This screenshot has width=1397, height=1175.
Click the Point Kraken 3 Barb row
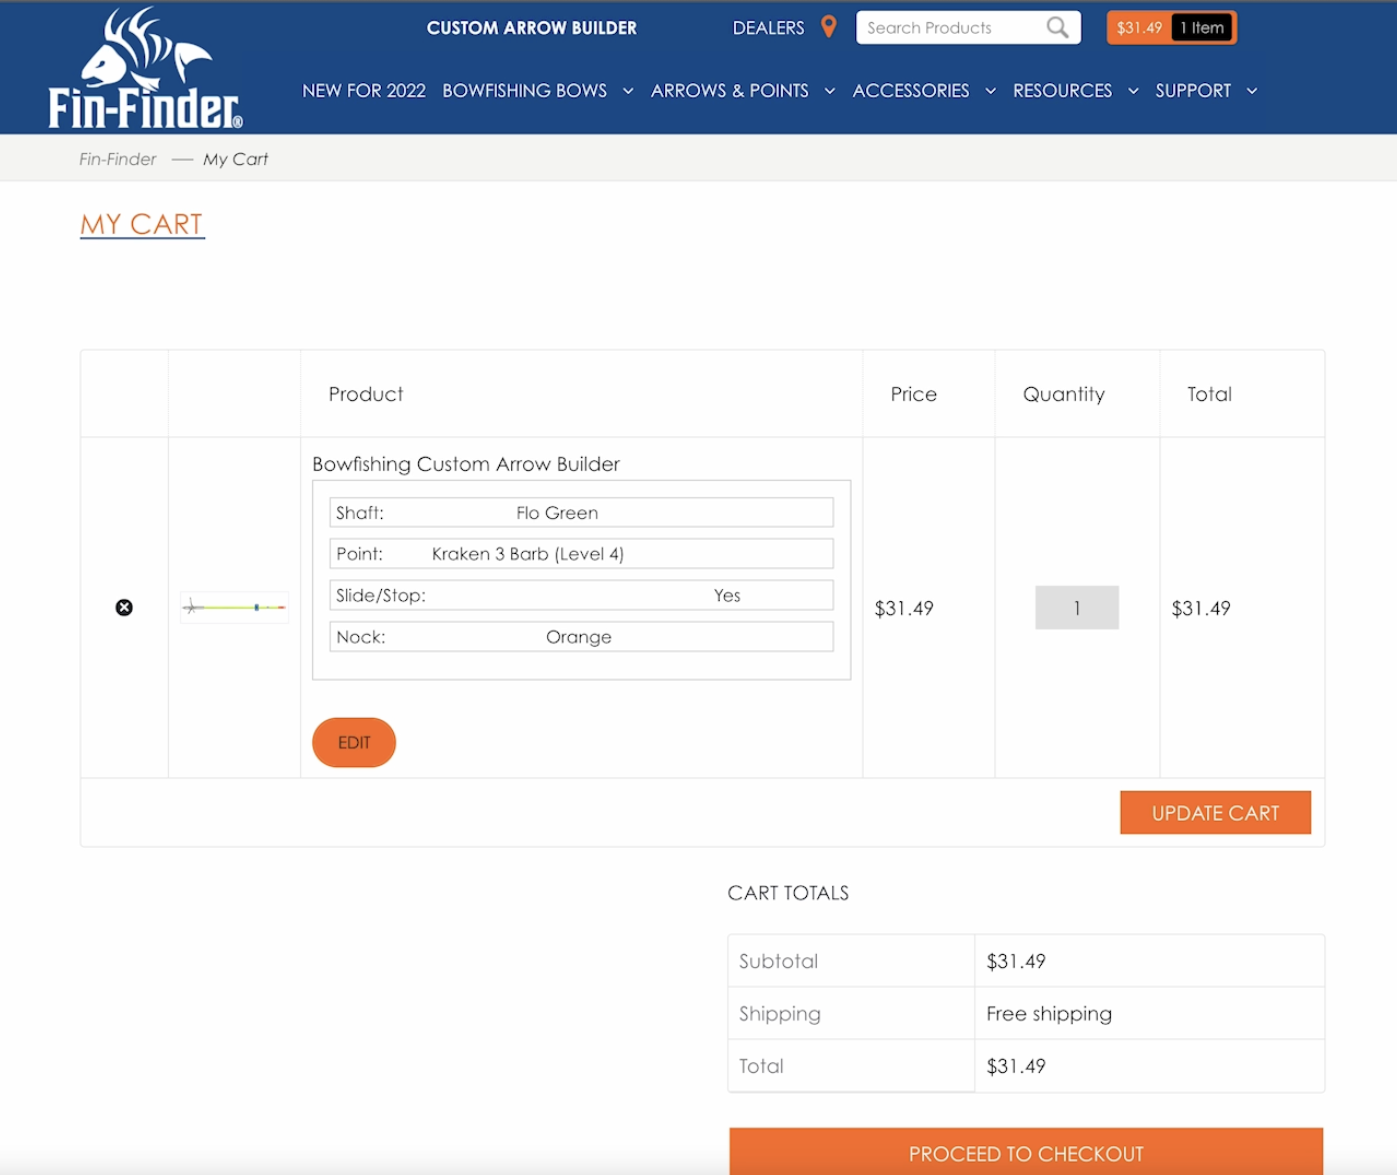pyautogui.click(x=581, y=554)
